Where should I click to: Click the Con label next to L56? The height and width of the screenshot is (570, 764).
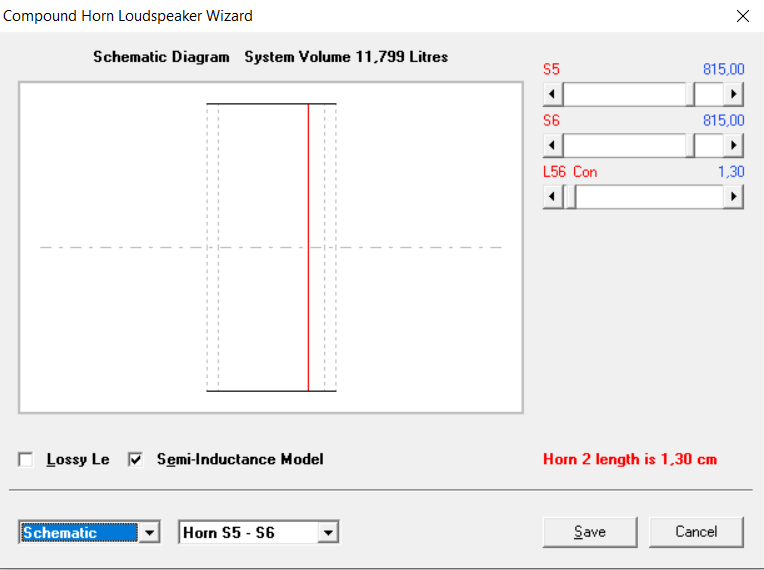pos(585,172)
